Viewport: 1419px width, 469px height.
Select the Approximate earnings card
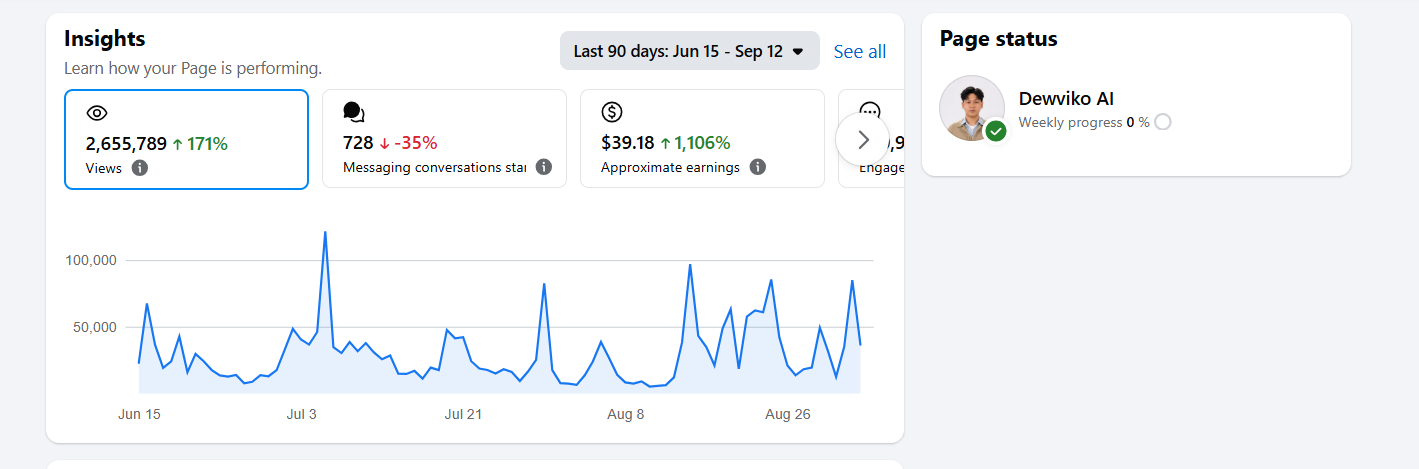703,139
